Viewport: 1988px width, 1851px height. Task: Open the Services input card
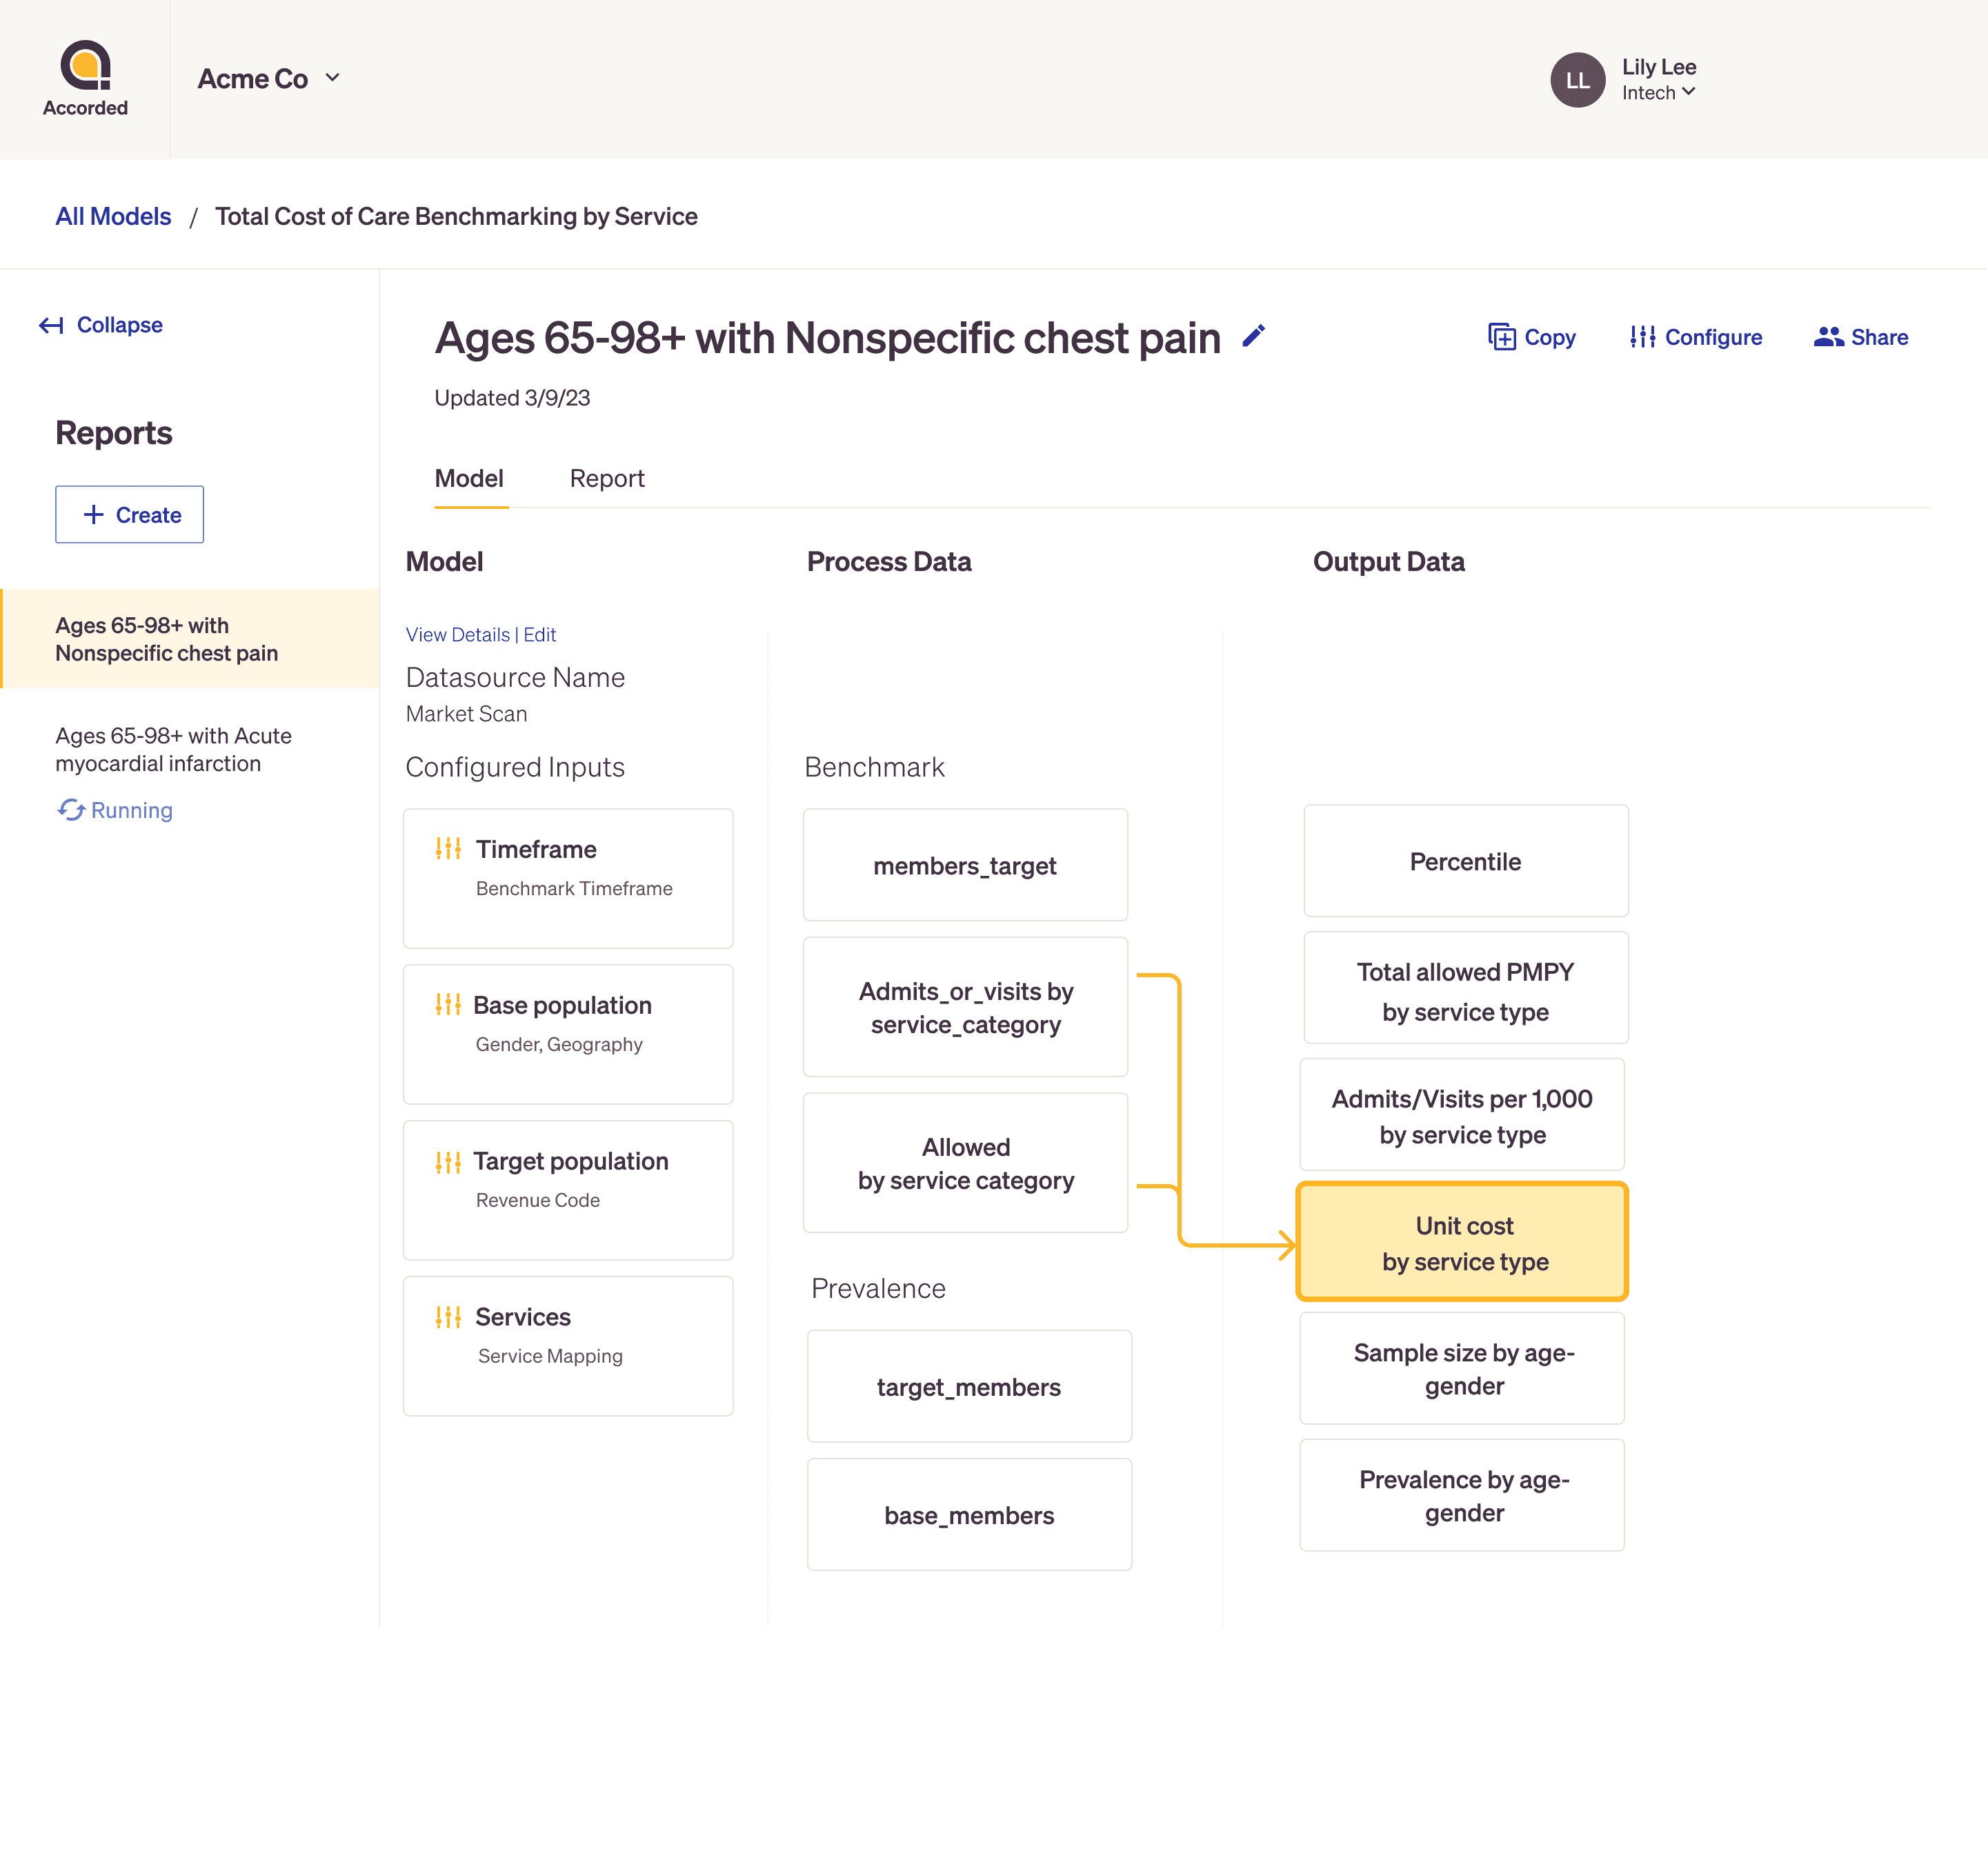[x=568, y=1346]
